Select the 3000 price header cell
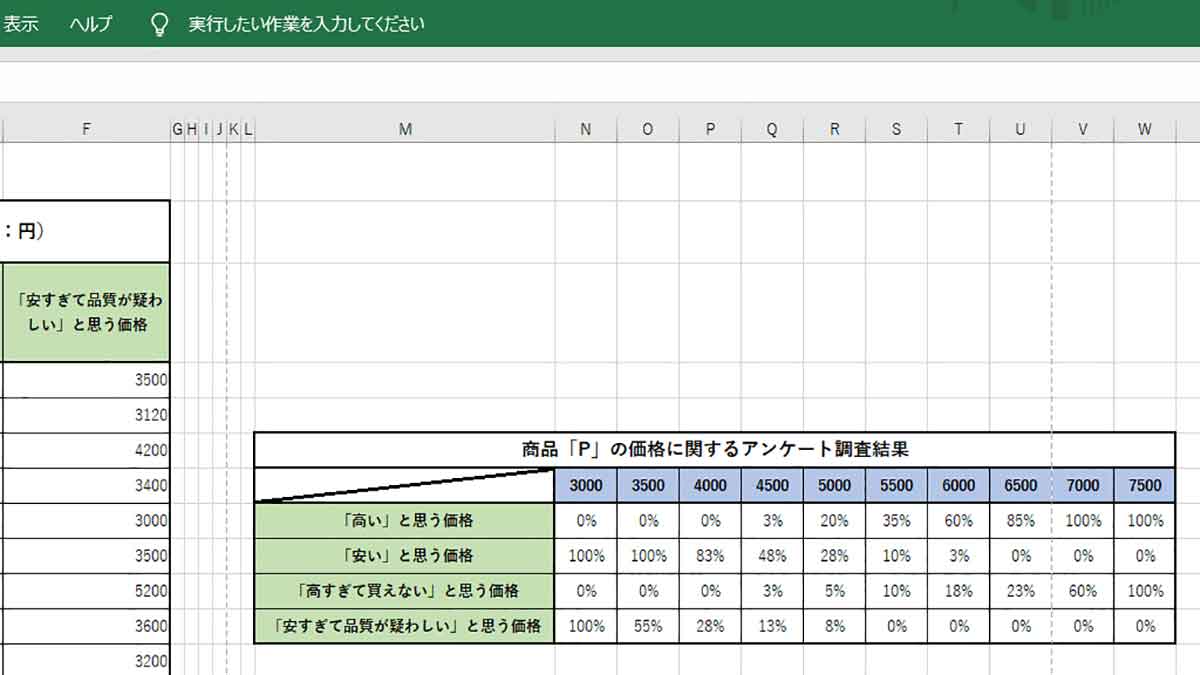The image size is (1200, 675). (x=585, y=485)
